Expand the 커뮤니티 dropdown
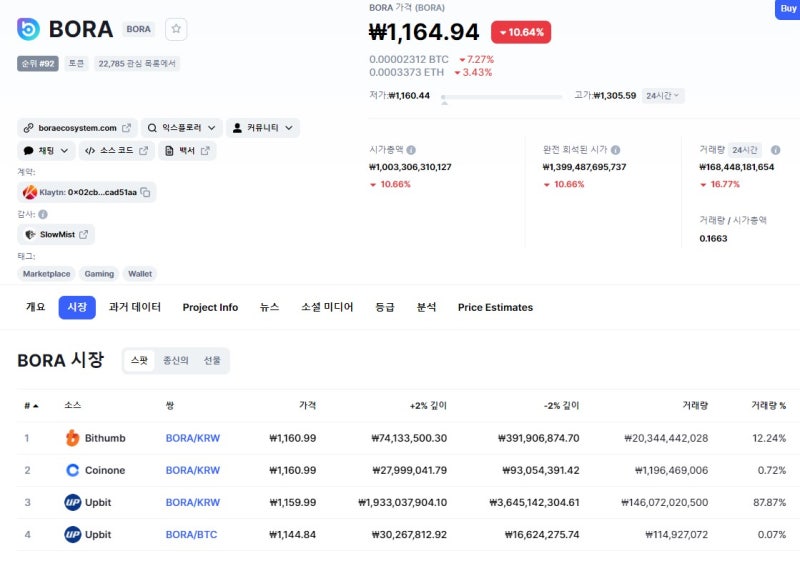This screenshot has width=800, height=581. (x=289, y=128)
